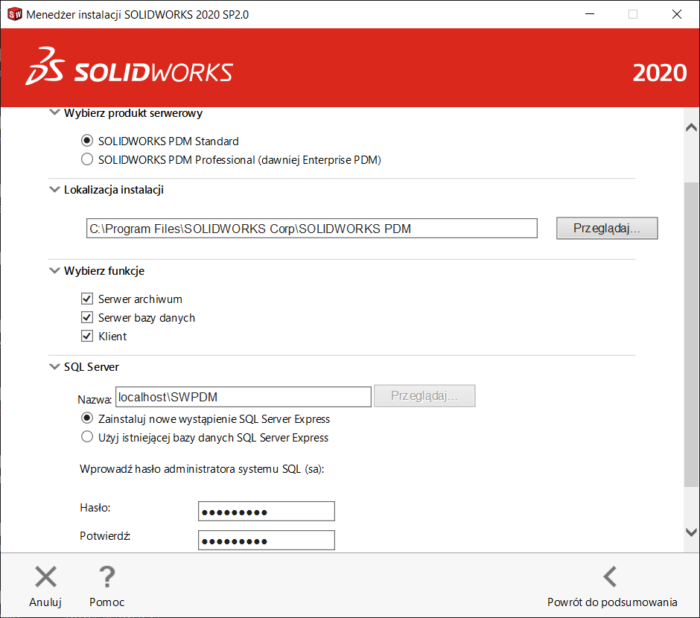Viewport: 700px width, 618px height.
Task: Click scrollbar up arrow
Action: pos(691,128)
